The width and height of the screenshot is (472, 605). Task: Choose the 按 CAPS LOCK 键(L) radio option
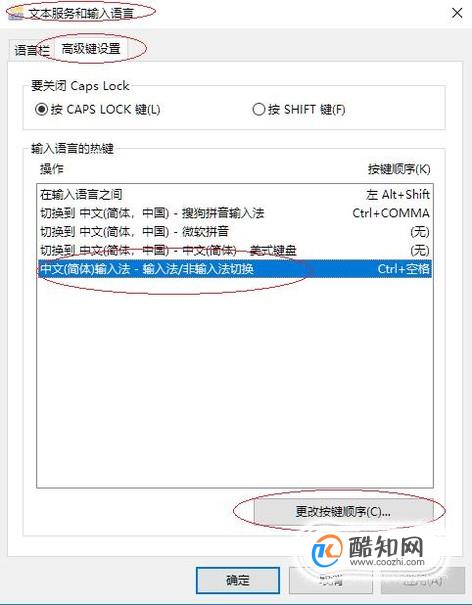(x=97, y=110)
